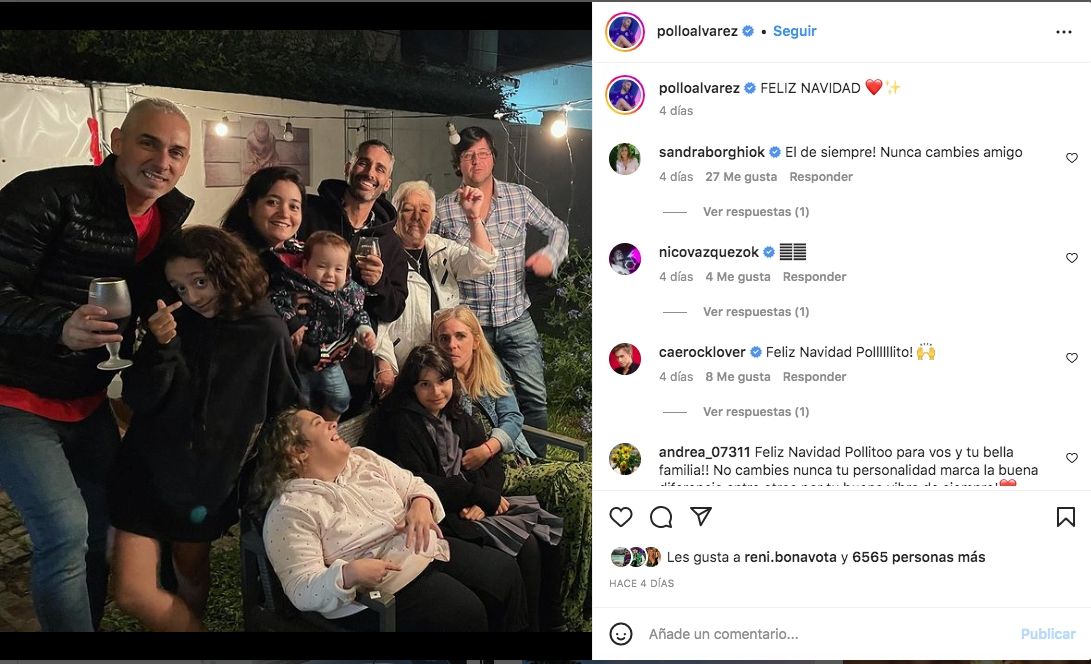Expand replies under nicovazquezok's comment
The width and height of the screenshot is (1091, 664).
click(755, 312)
